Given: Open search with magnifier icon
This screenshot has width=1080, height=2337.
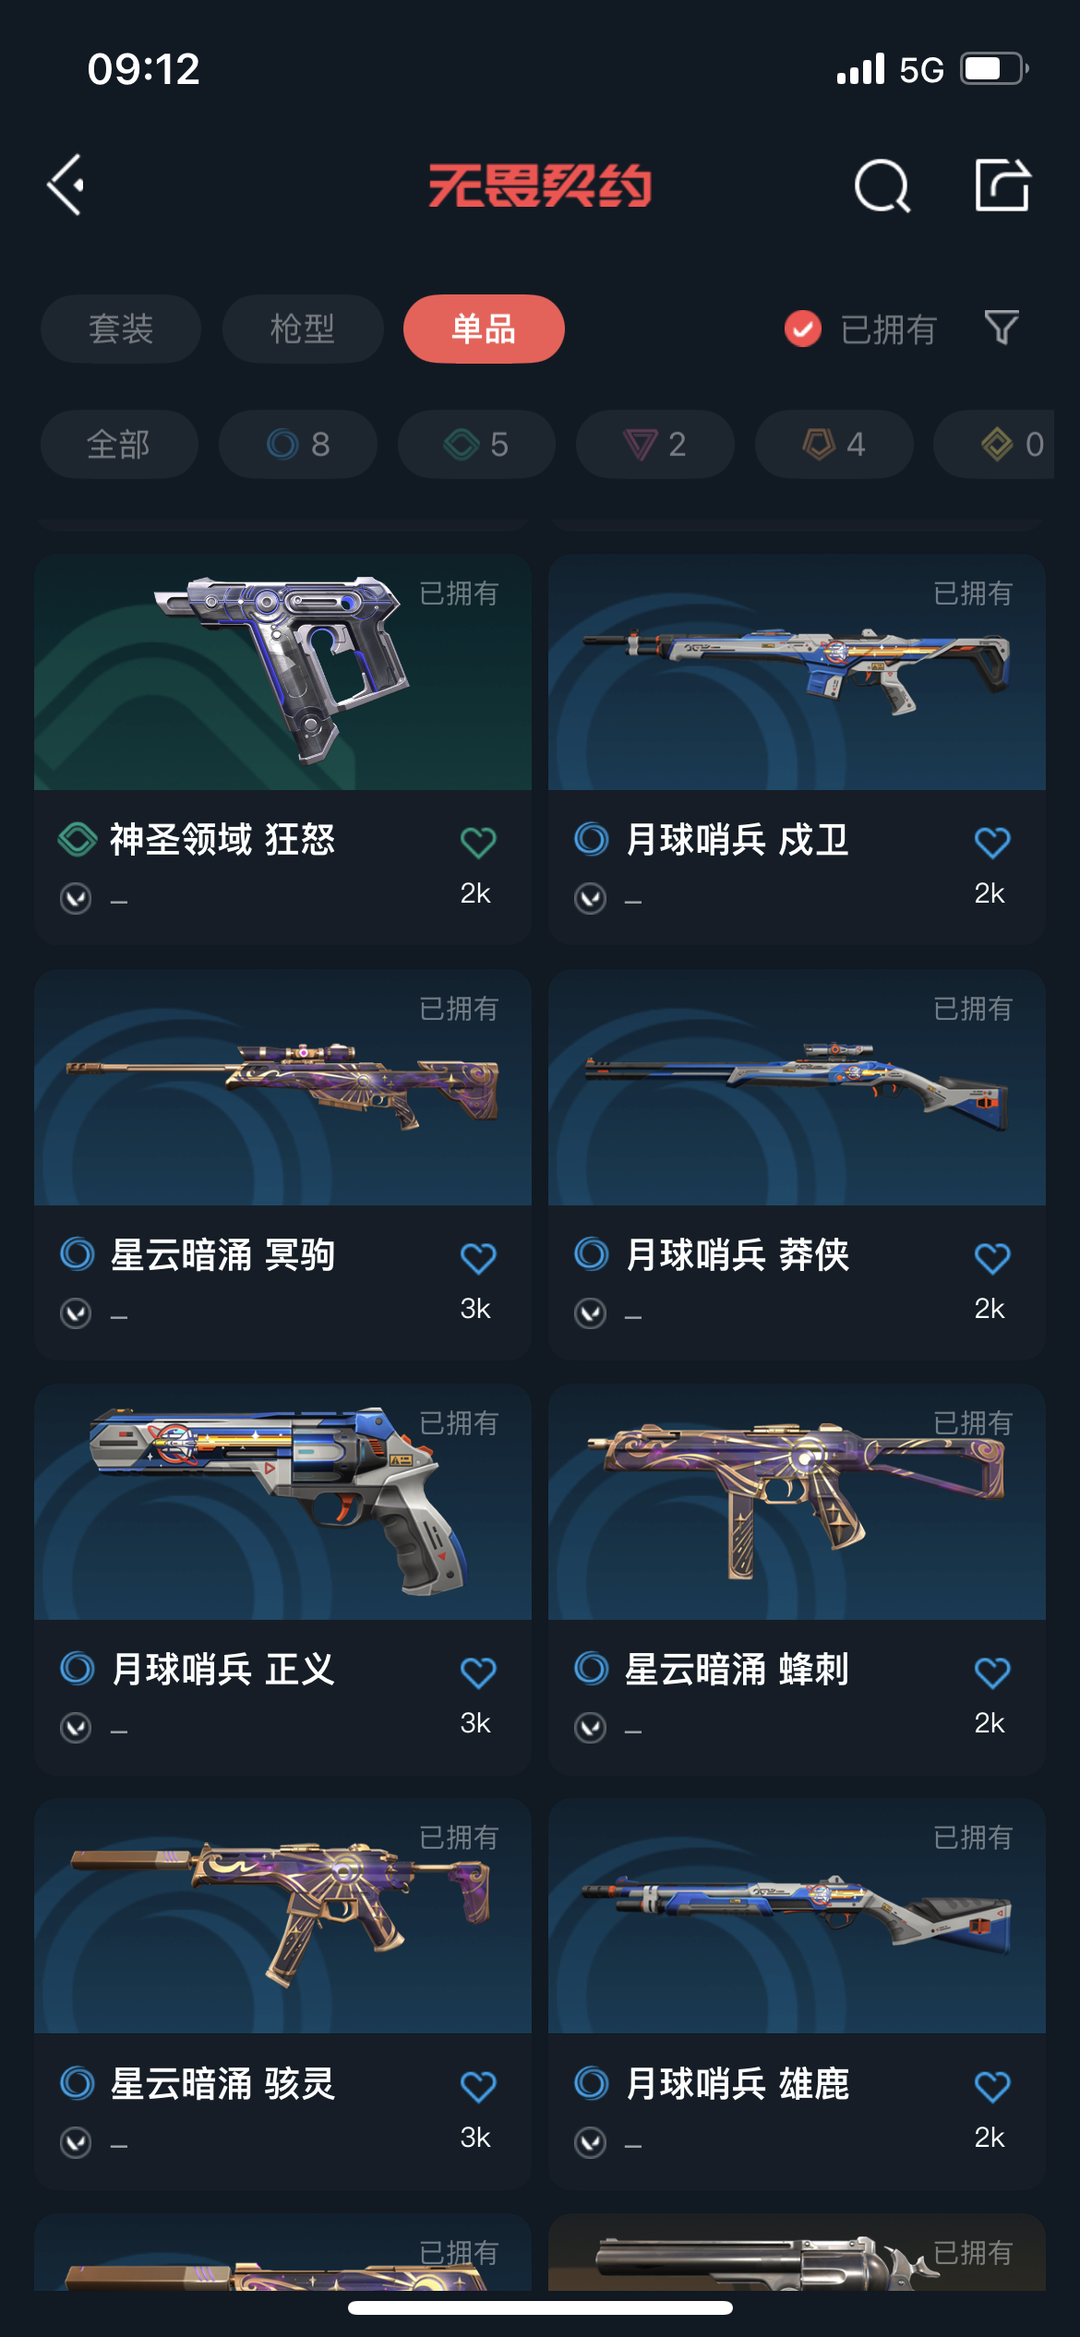Looking at the screenshot, I should point(882,185).
